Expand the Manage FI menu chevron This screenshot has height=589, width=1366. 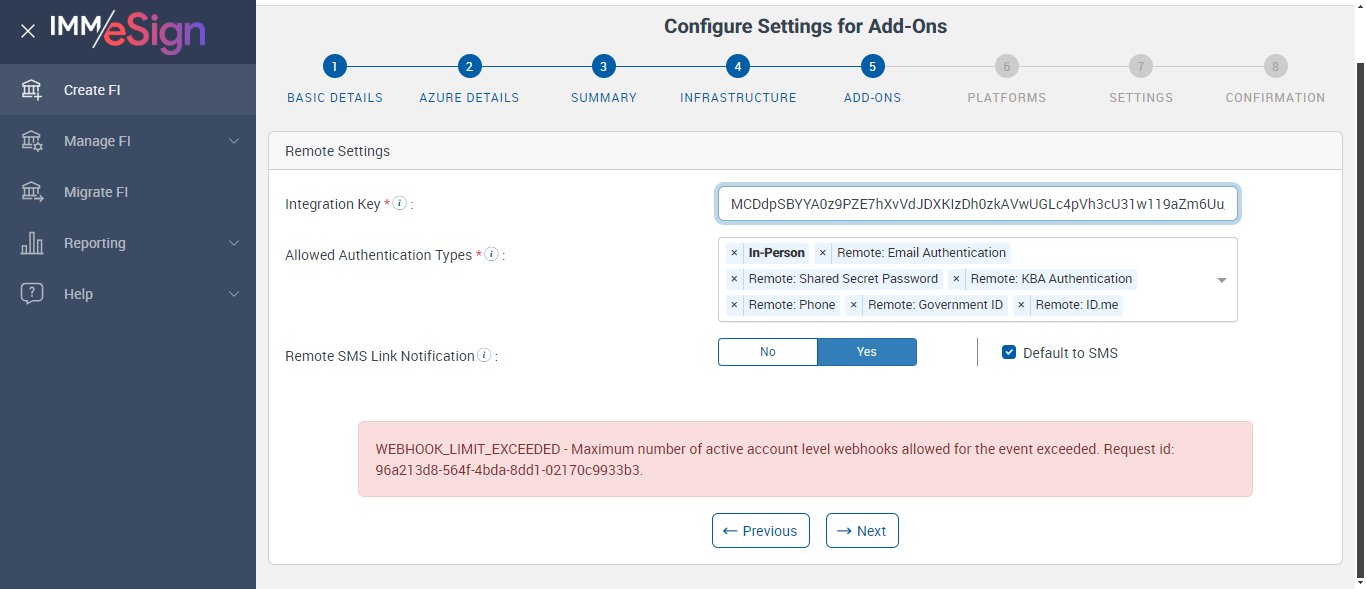pyautogui.click(x=234, y=141)
